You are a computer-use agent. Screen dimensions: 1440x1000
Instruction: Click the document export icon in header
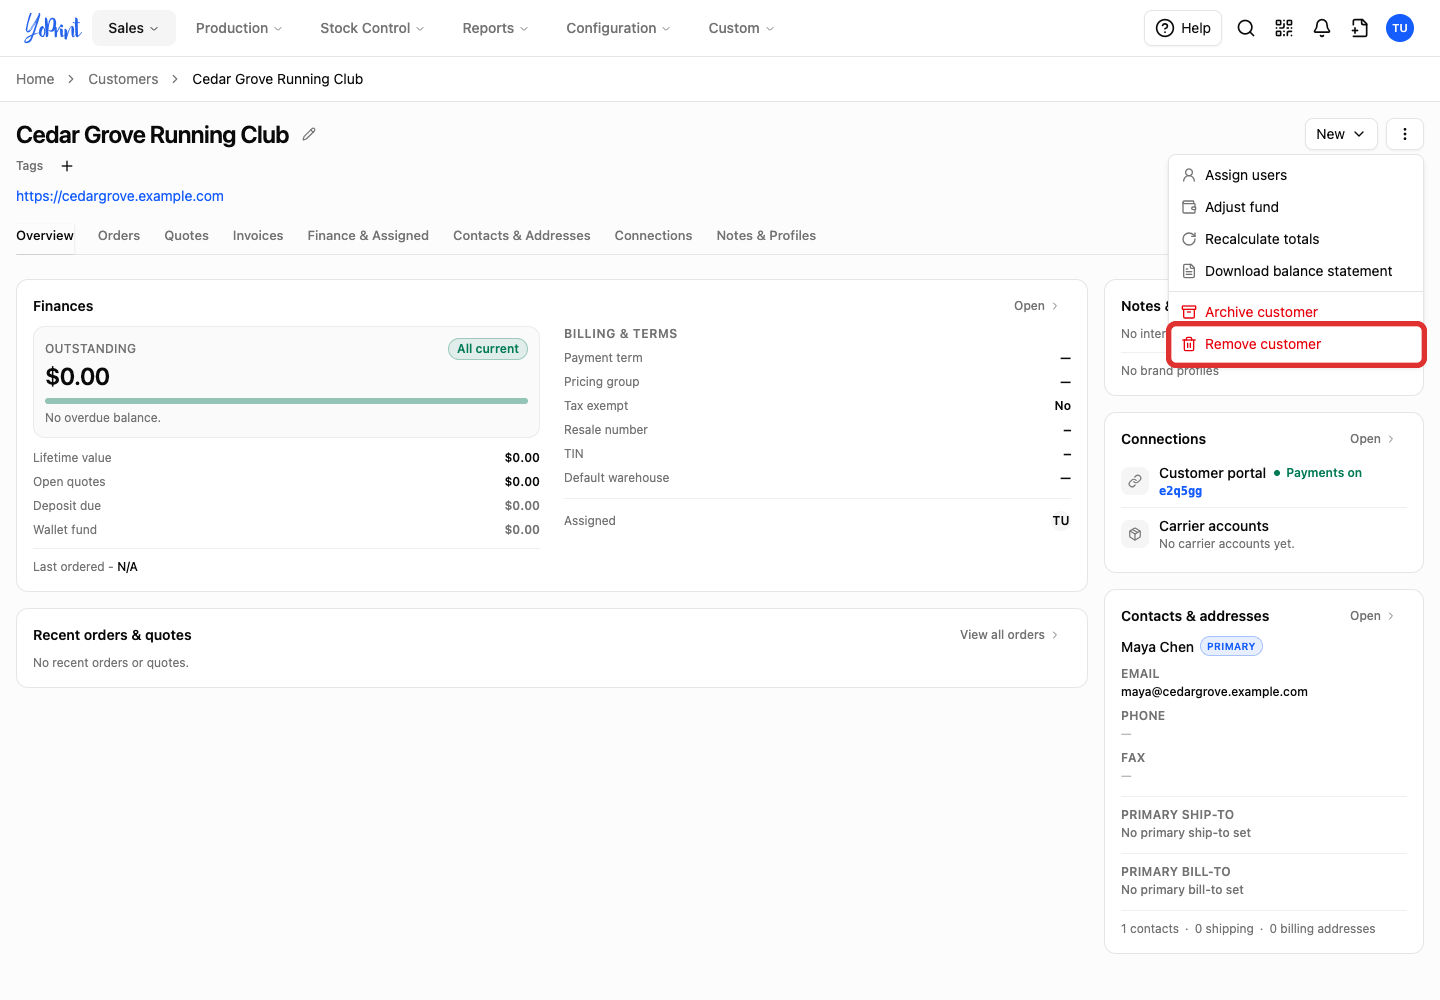pos(1360,28)
